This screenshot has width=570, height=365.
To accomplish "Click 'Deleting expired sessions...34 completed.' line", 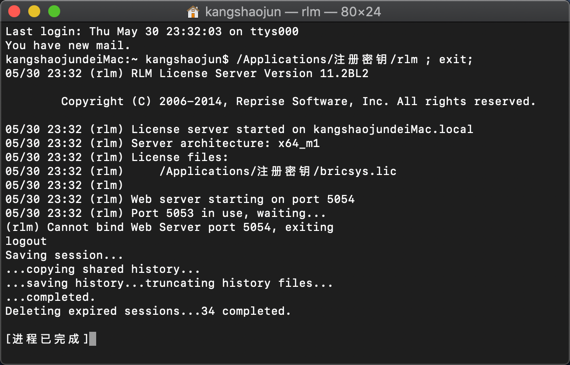I will pos(148,311).
